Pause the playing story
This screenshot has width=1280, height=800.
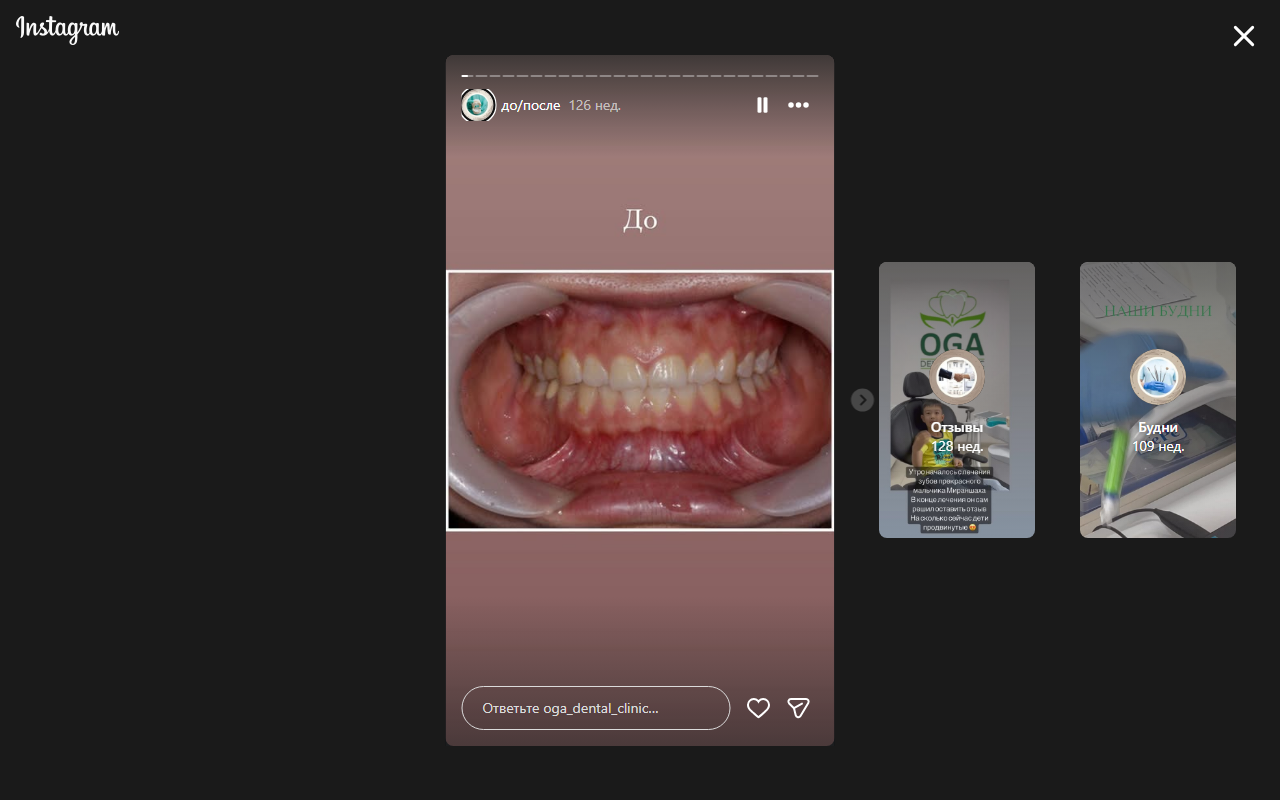click(x=762, y=105)
